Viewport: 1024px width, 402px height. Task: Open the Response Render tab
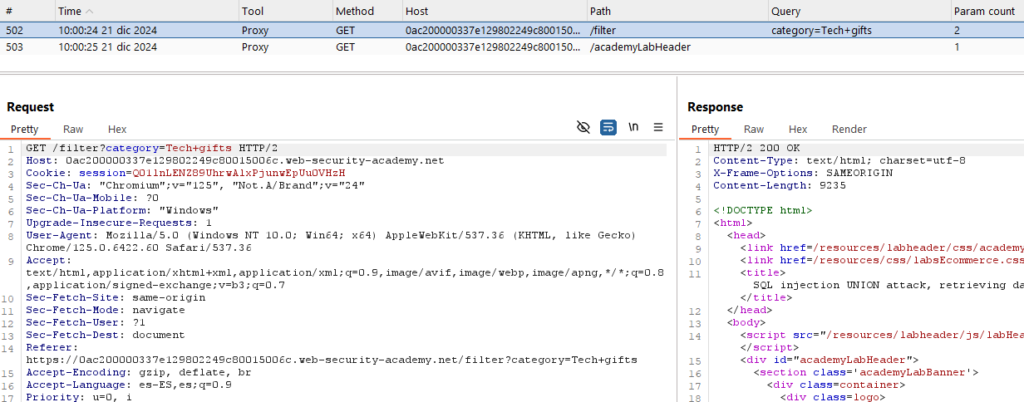pyautogui.click(x=849, y=129)
